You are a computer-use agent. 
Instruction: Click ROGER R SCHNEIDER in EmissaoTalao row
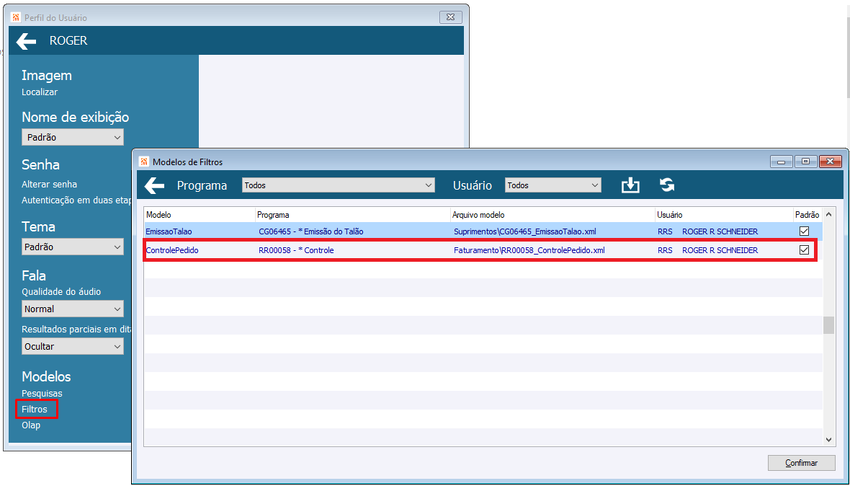click(x=720, y=231)
